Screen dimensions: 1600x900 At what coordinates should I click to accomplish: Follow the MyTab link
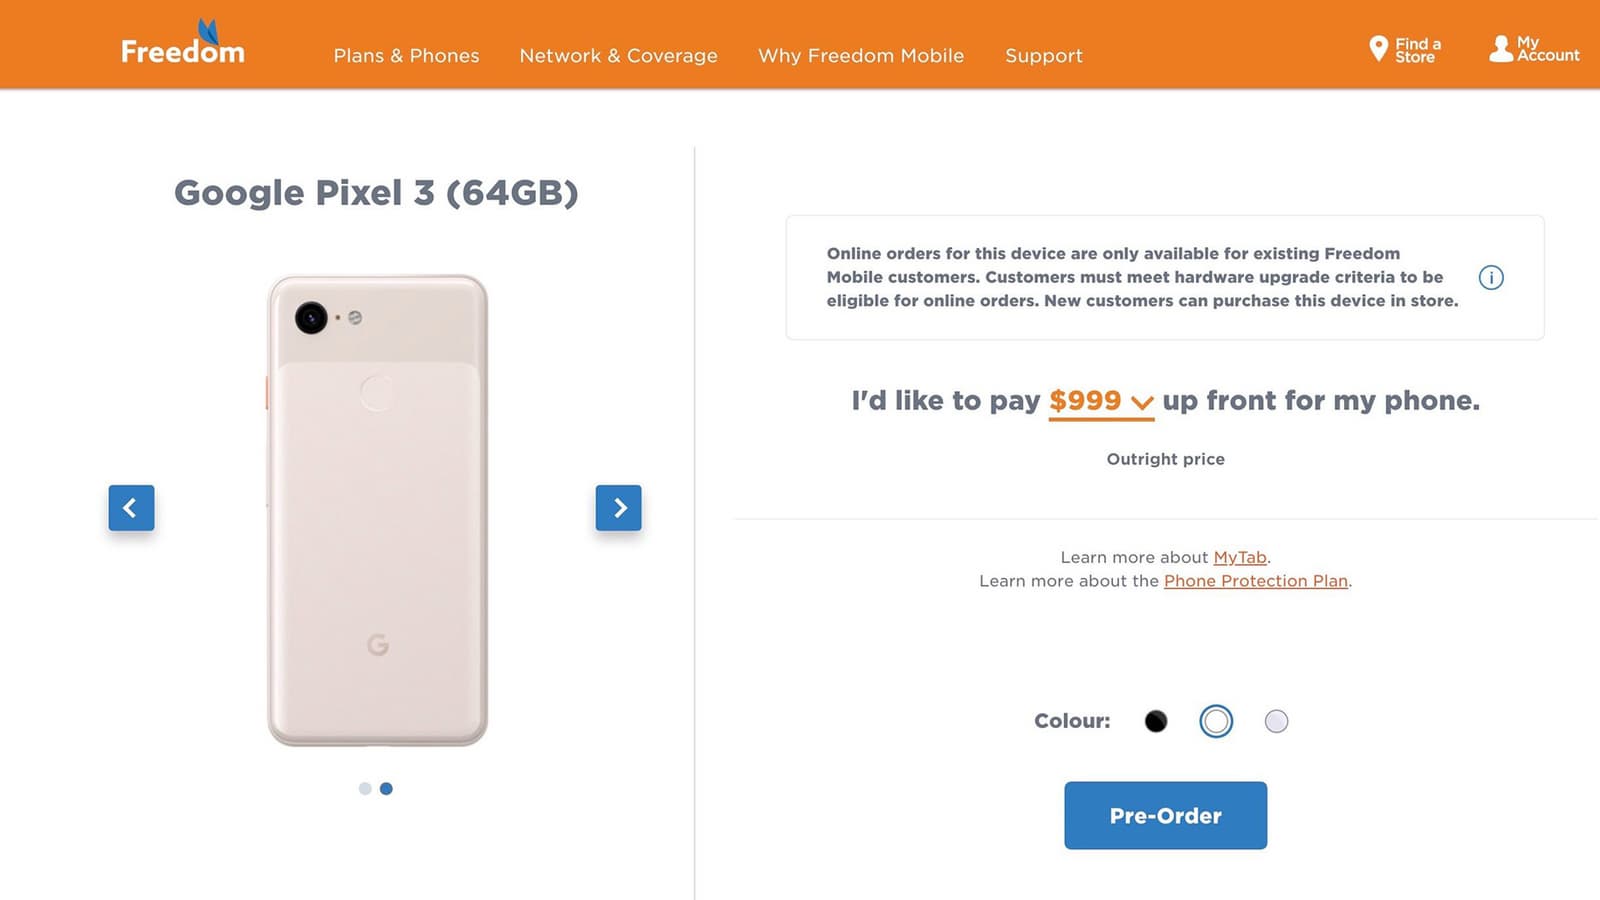click(x=1240, y=558)
